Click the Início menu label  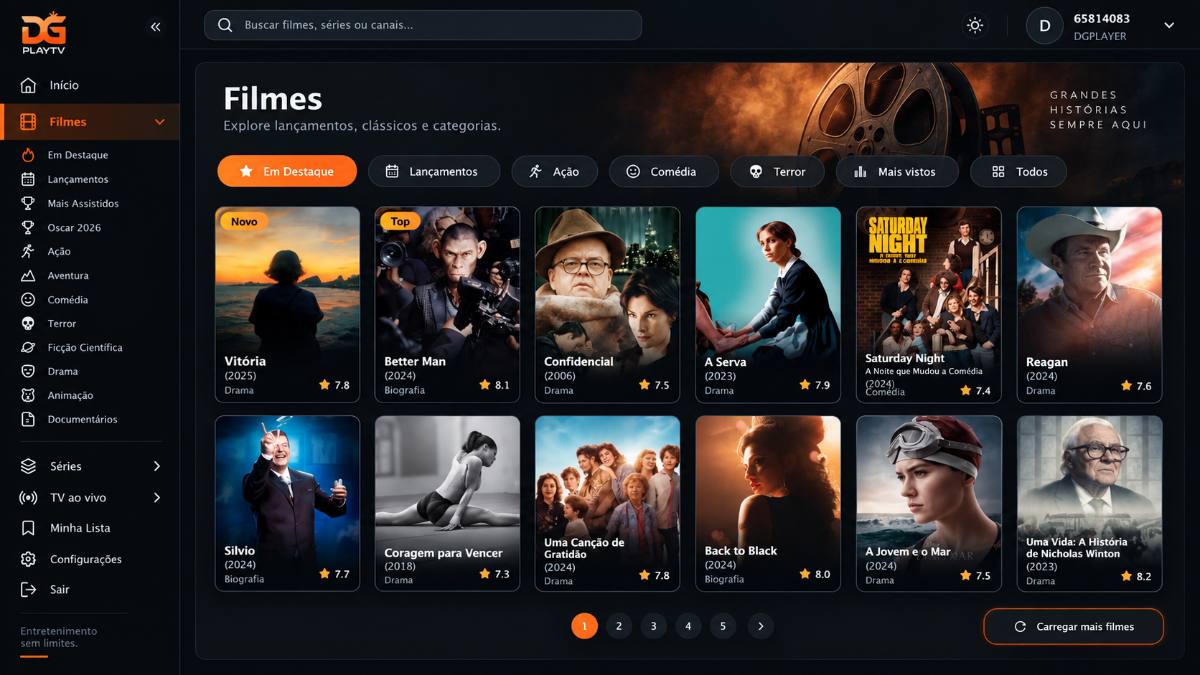(x=64, y=85)
